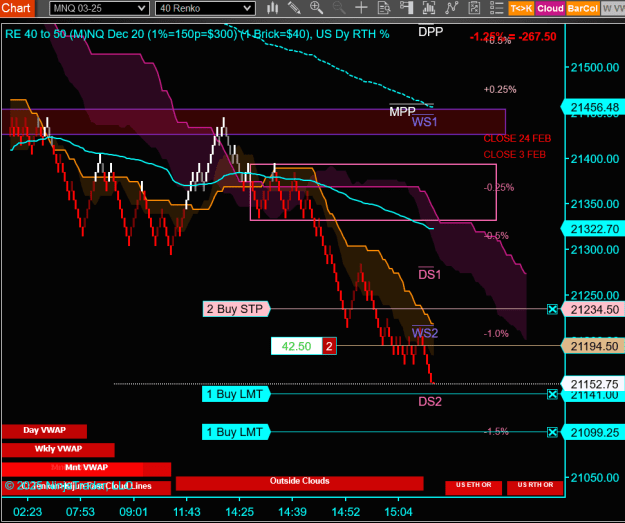Image resolution: width=625 pixels, height=523 pixels.
Task: Click the +0.25% level label
Action: [x=500, y=89]
